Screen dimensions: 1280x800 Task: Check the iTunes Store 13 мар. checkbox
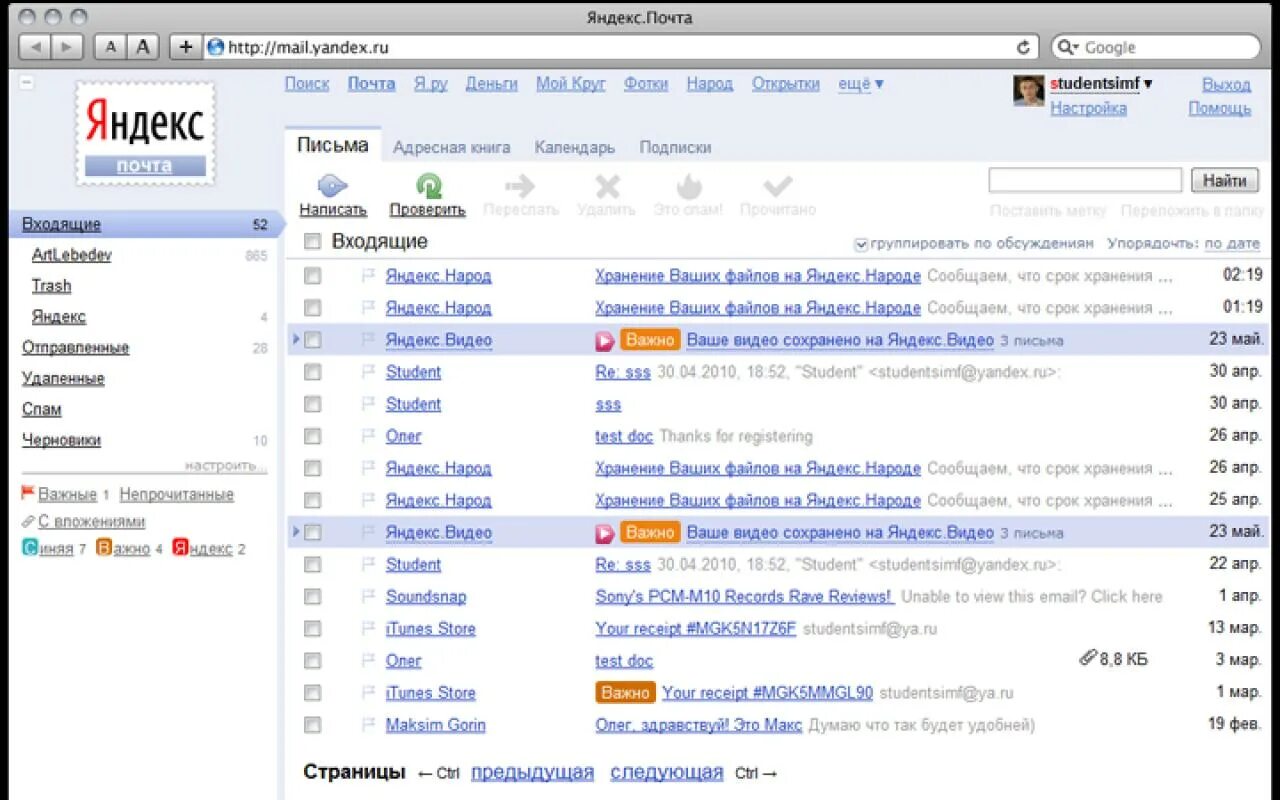click(x=312, y=628)
